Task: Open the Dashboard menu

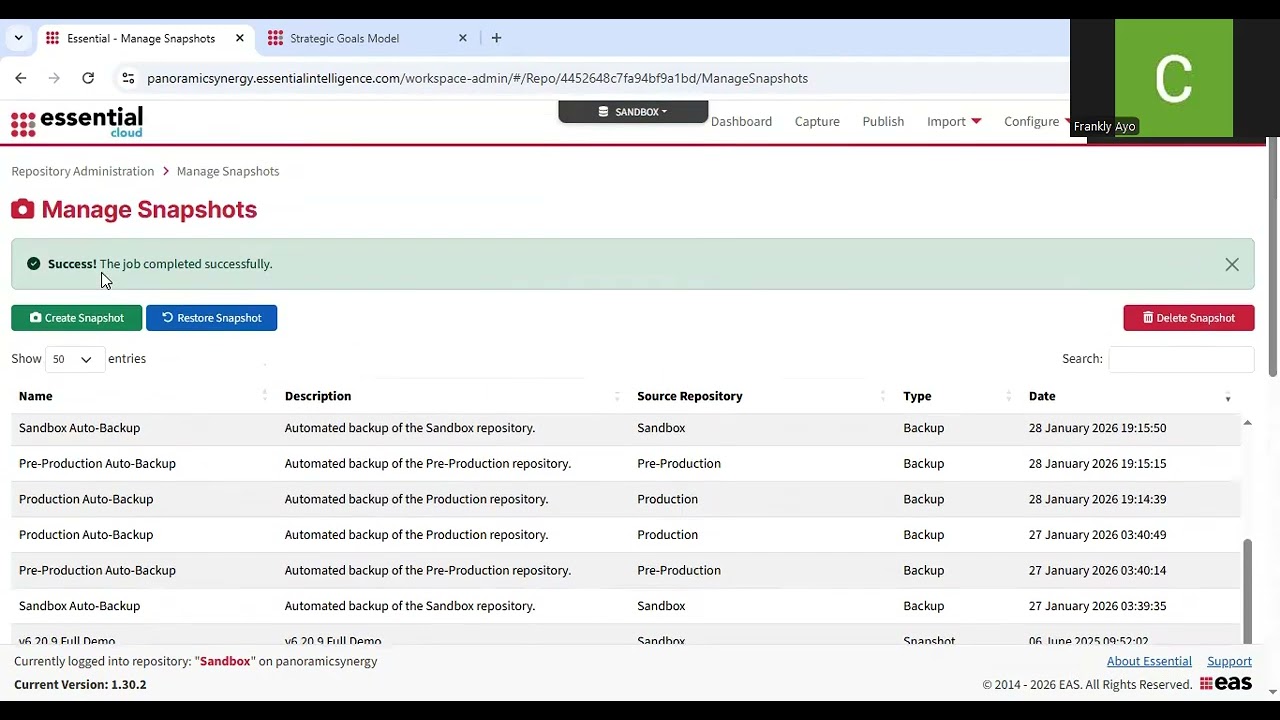Action: (x=741, y=121)
